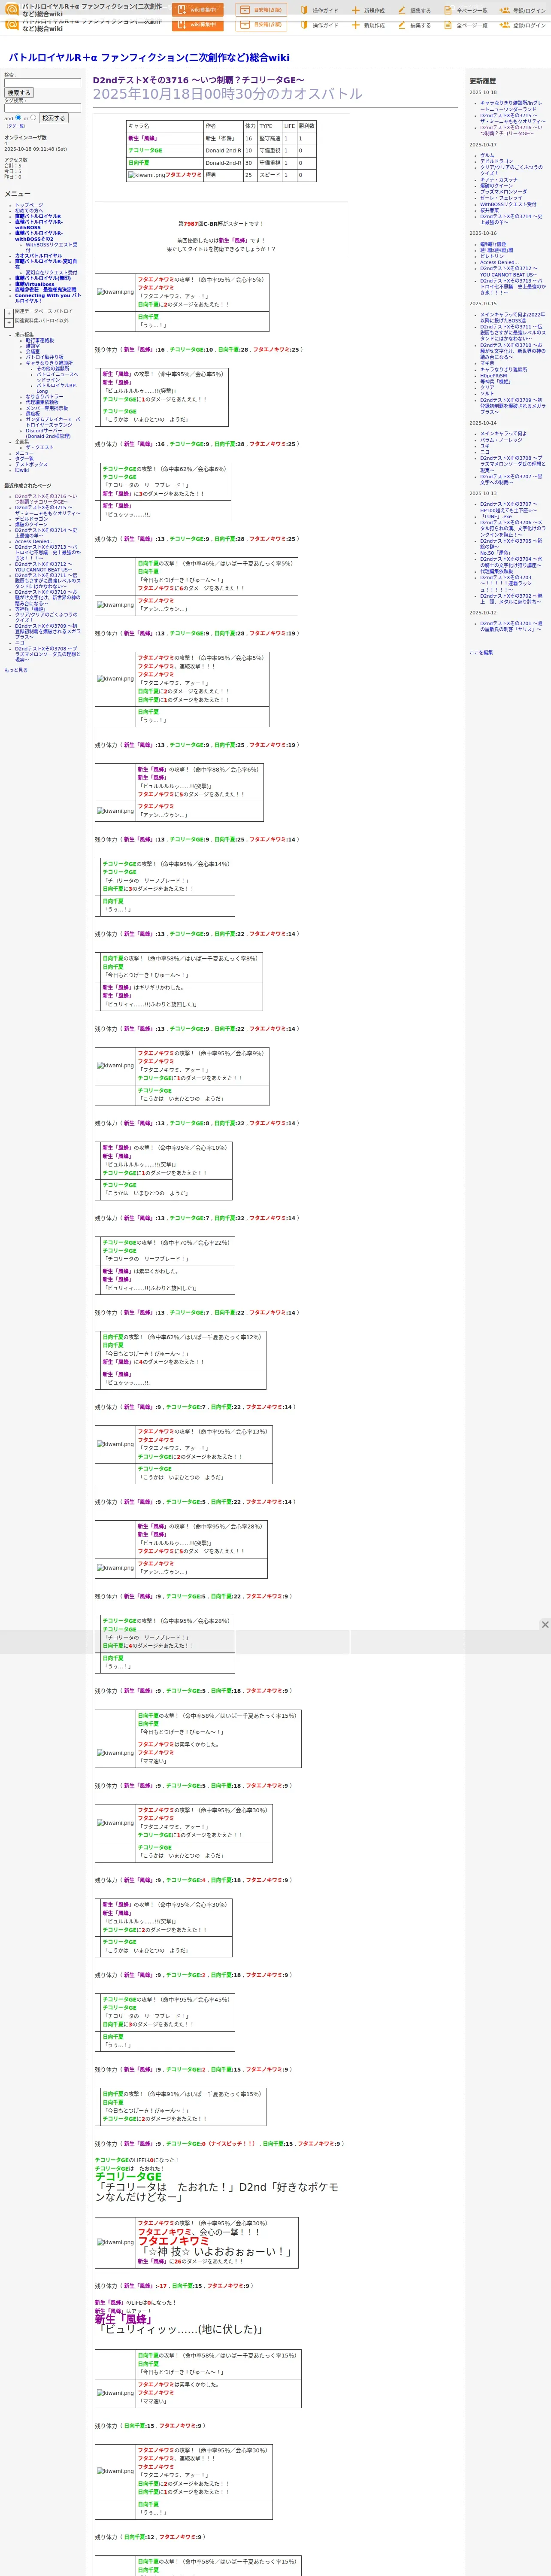Click もっと見る under recent pages
The height and width of the screenshot is (2576, 551).
click(16, 671)
